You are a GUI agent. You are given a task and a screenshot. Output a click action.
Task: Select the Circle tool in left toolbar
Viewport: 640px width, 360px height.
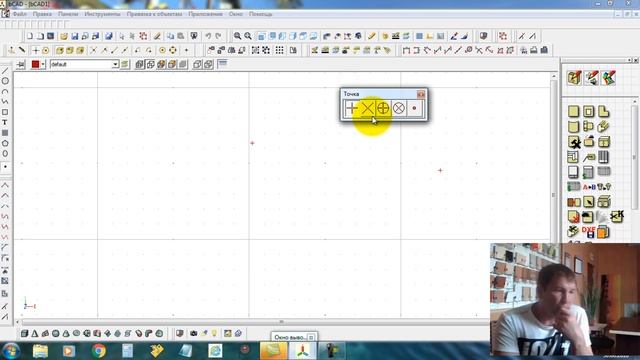5,81
